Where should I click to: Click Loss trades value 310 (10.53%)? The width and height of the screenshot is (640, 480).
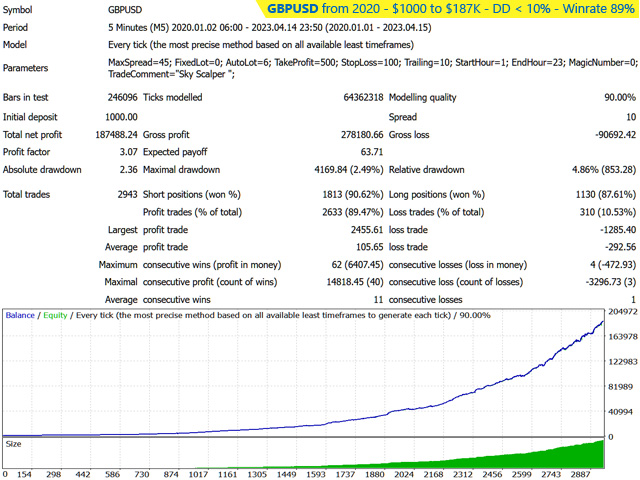[x=608, y=212]
